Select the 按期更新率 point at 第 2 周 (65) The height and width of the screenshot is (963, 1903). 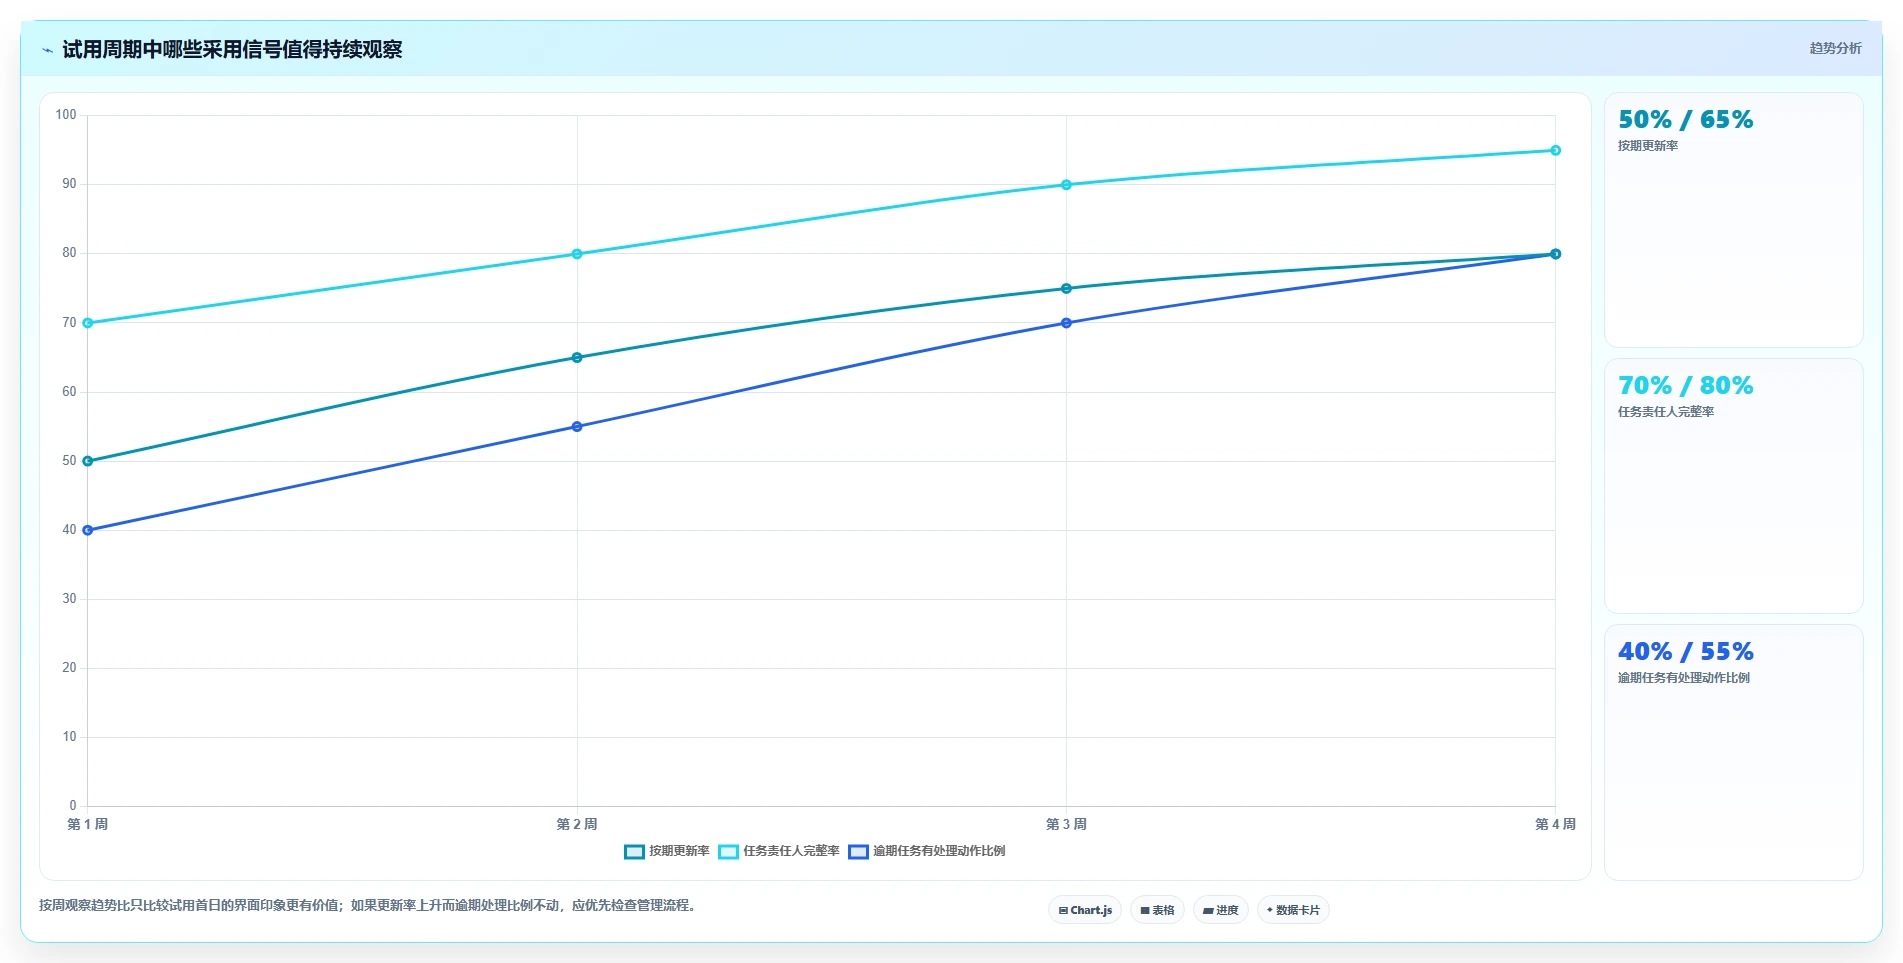pos(577,357)
